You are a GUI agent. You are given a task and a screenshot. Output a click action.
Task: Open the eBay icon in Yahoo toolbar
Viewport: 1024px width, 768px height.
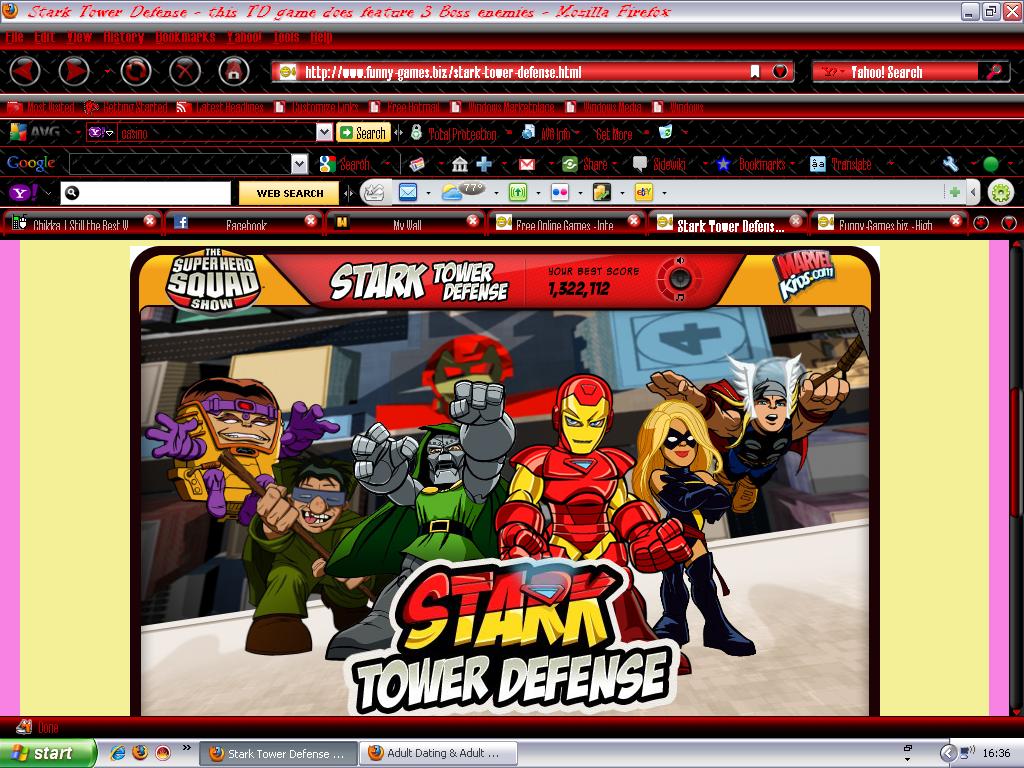tap(644, 193)
